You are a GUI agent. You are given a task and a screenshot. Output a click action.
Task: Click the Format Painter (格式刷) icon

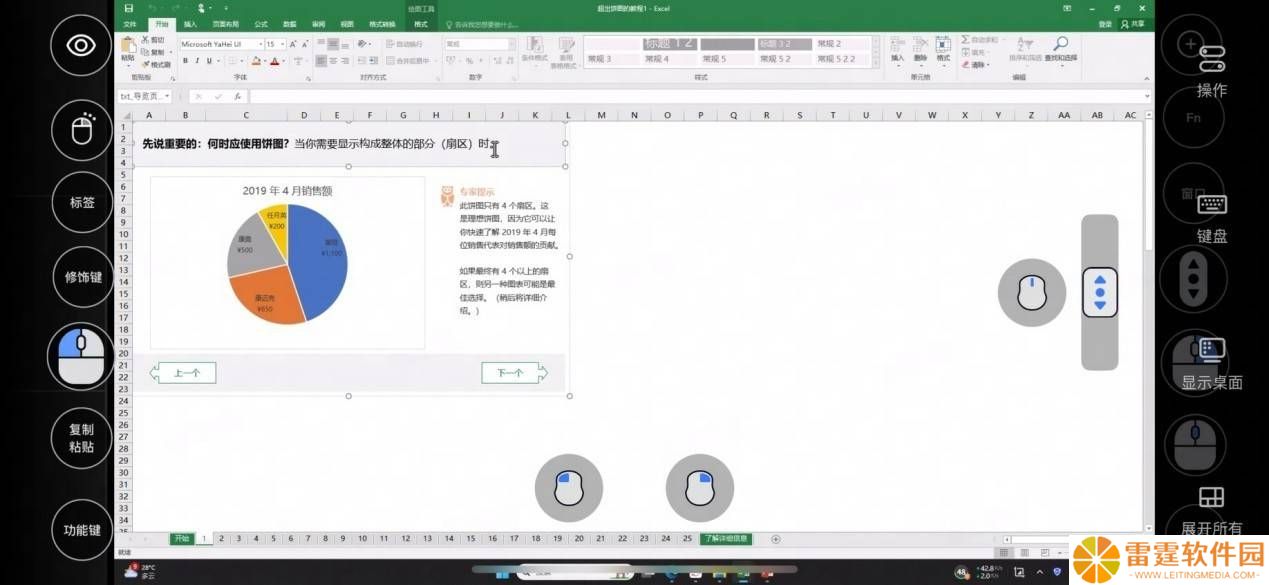click(146, 64)
